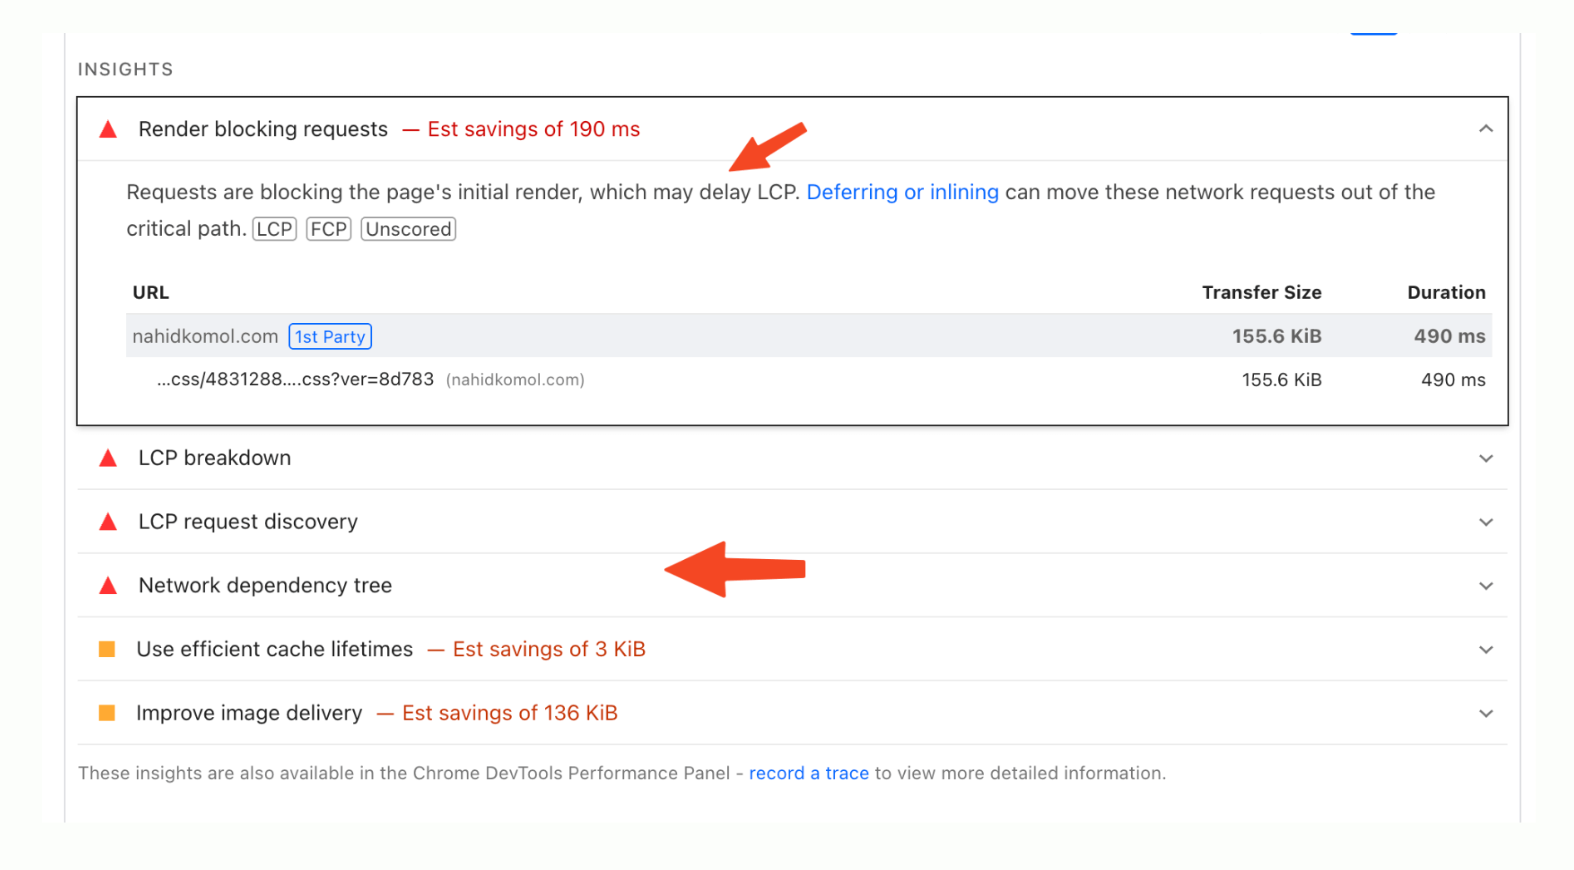Click the (nahidkomol.com) label after stylesheet URL
Screen dimensions: 1574x870
click(515, 380)
